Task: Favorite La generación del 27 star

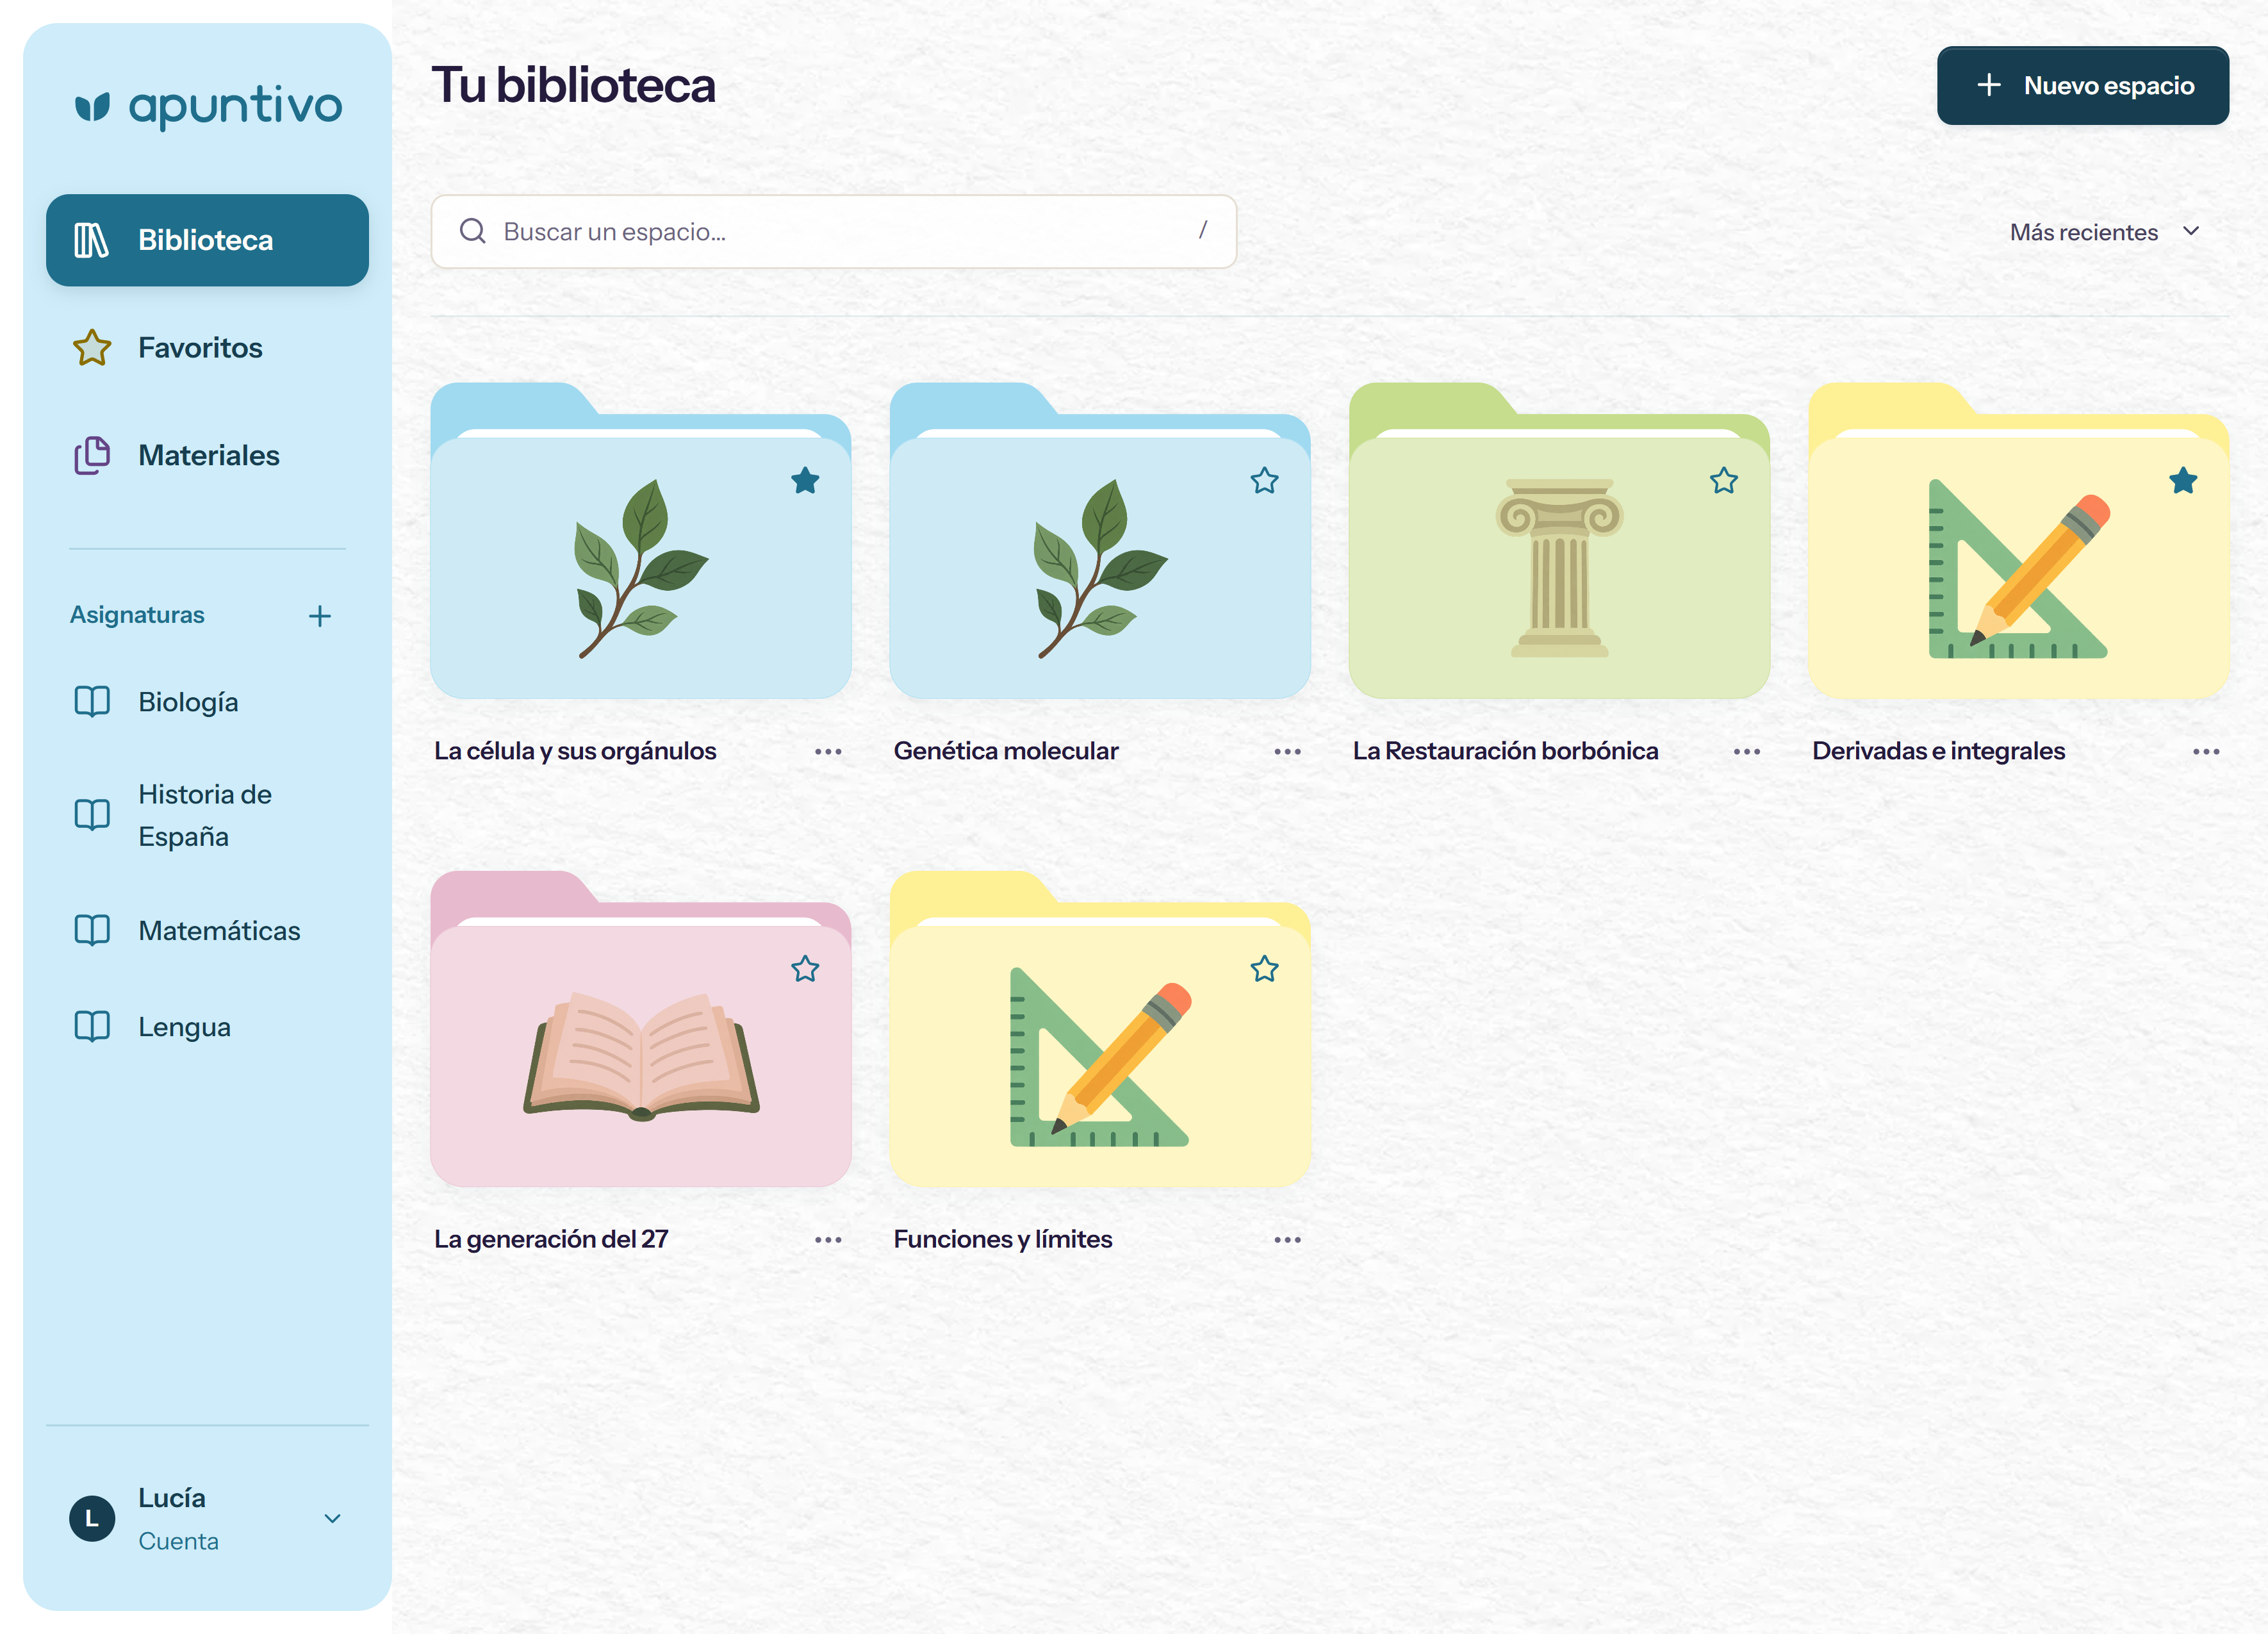Action: [x=805, y=969]
